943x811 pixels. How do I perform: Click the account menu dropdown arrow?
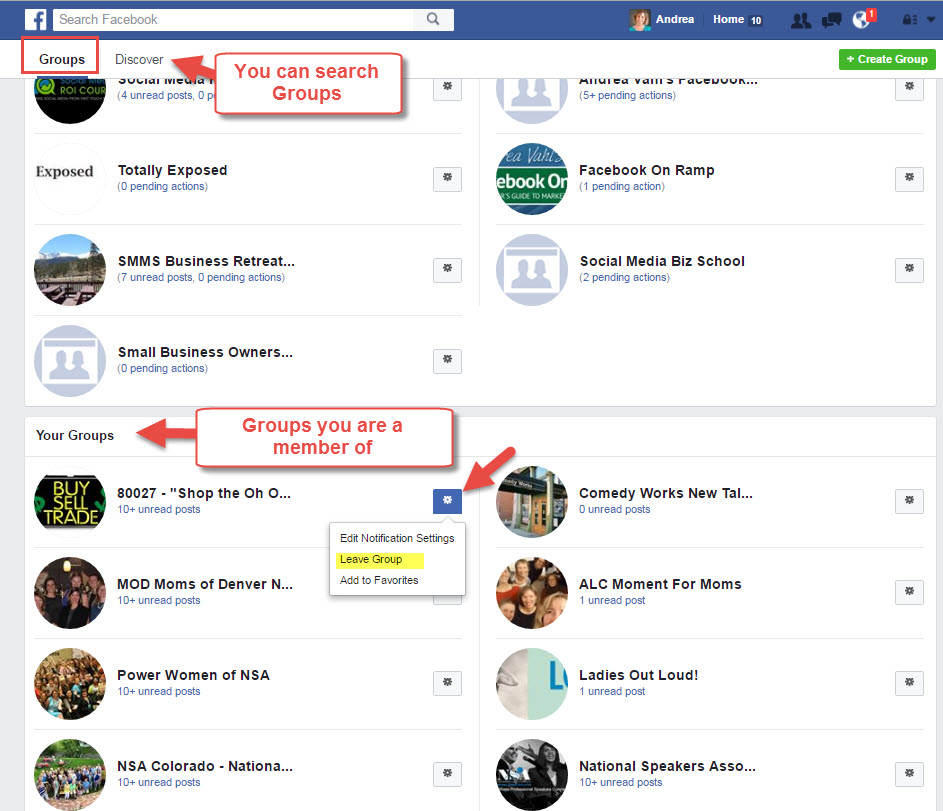click(930, 19)
